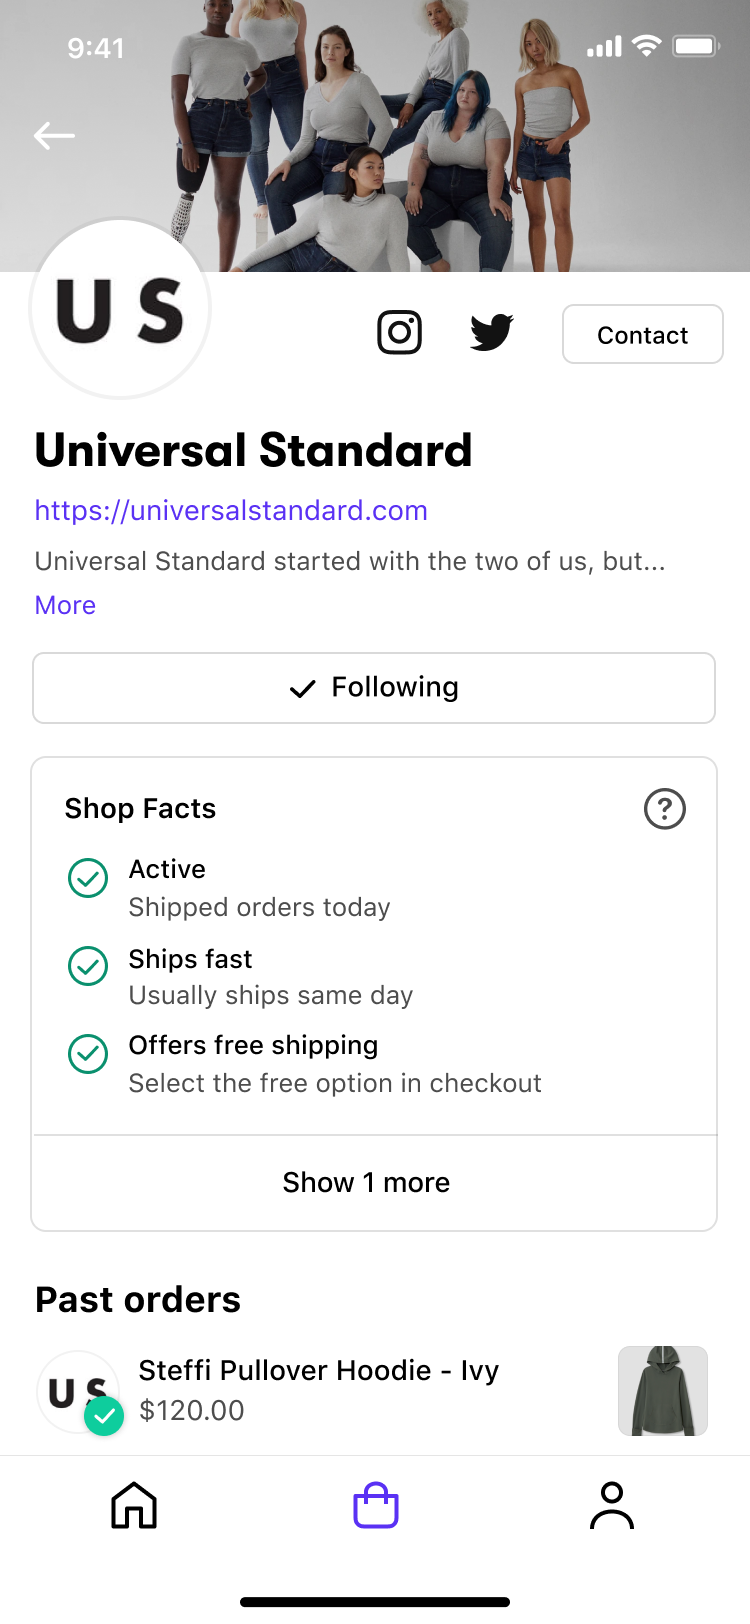Image resolution: width=750 pixels, height=1624 pixels.
Task: Tap the Active checkmark icon
Action: [x=88, y=878]
